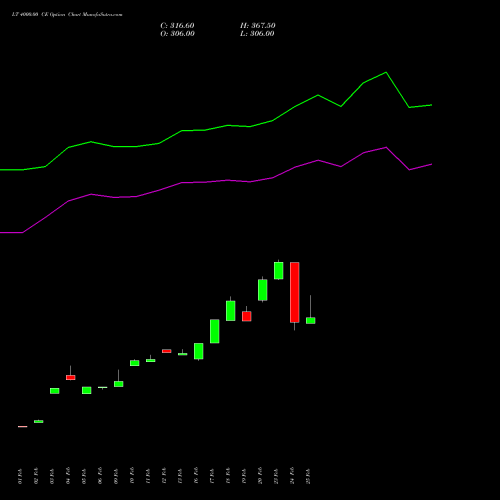Click the small green candle for 25 Feb

click(x=311, y=321)
